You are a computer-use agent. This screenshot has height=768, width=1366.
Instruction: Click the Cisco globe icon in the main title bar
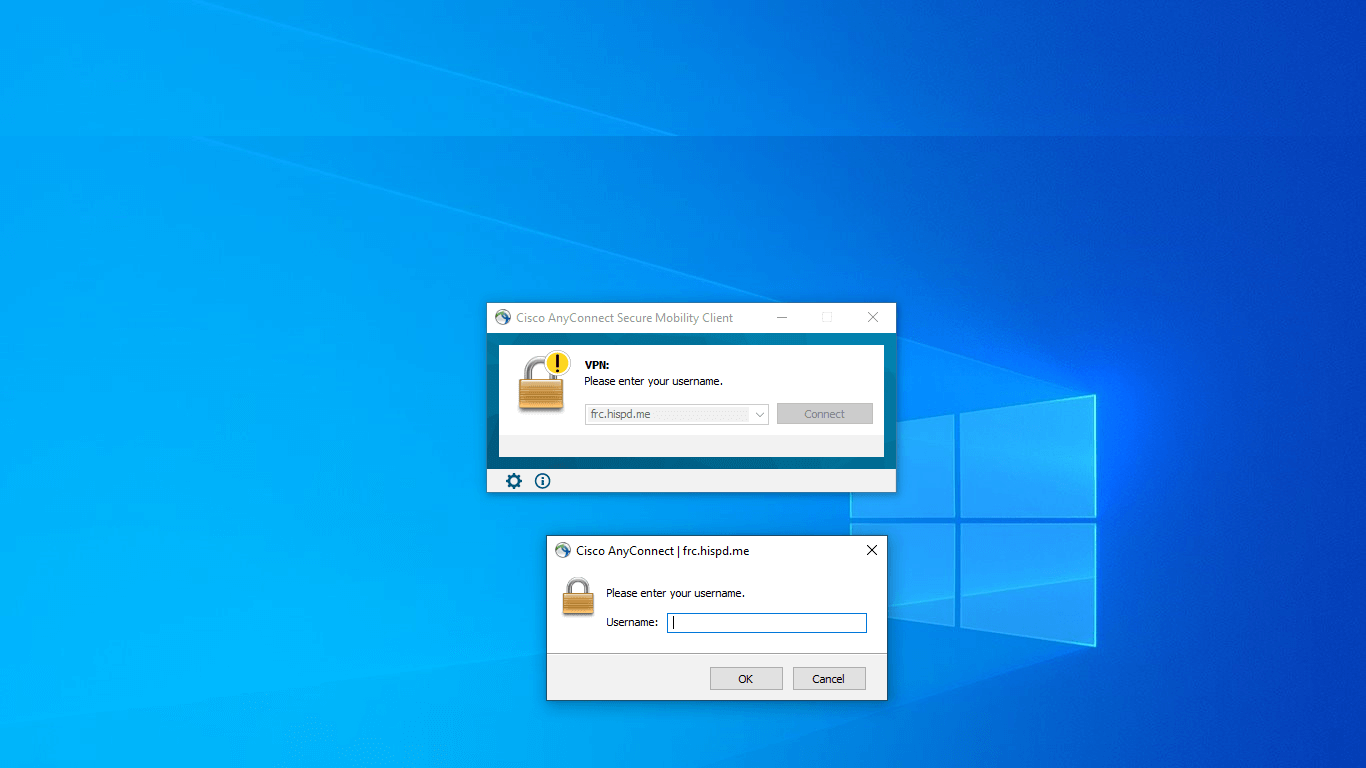point(503,318)
